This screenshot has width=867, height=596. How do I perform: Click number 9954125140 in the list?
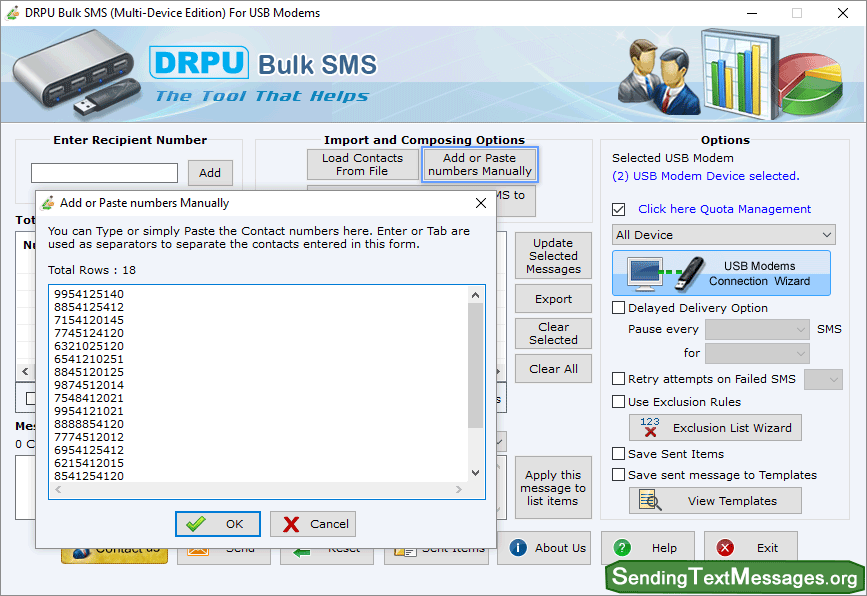click(x=89, y=294)
